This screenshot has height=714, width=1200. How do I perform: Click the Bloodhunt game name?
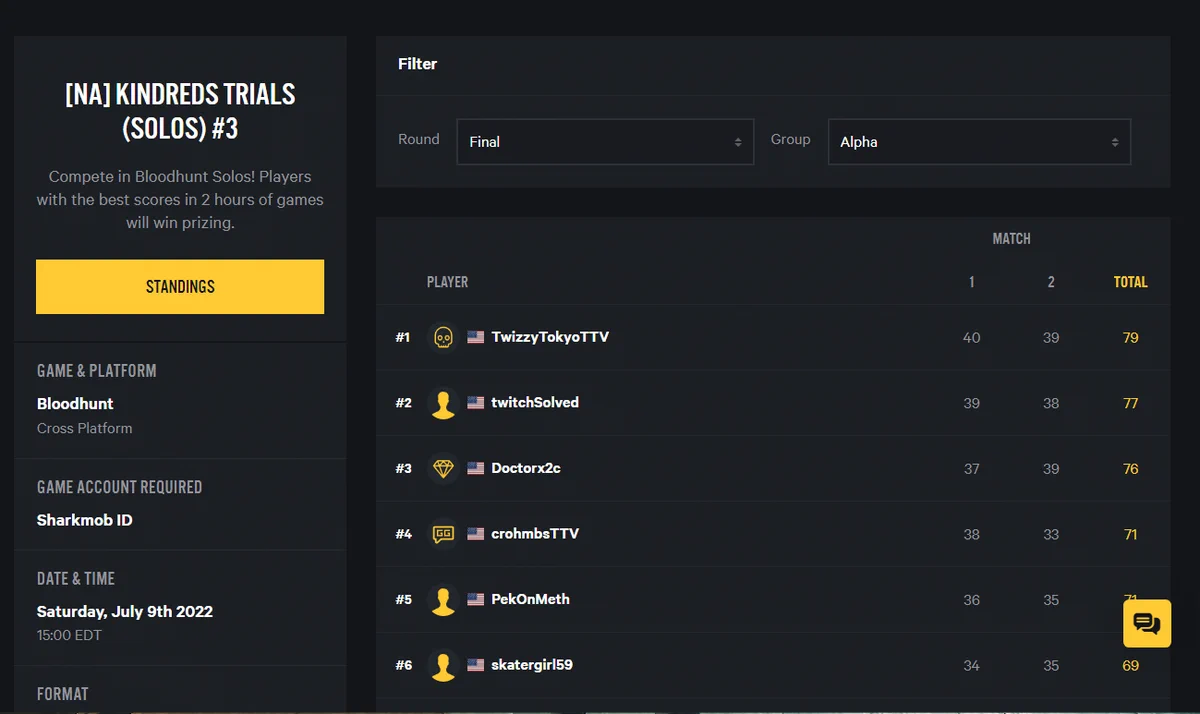(x=75, y=404)
